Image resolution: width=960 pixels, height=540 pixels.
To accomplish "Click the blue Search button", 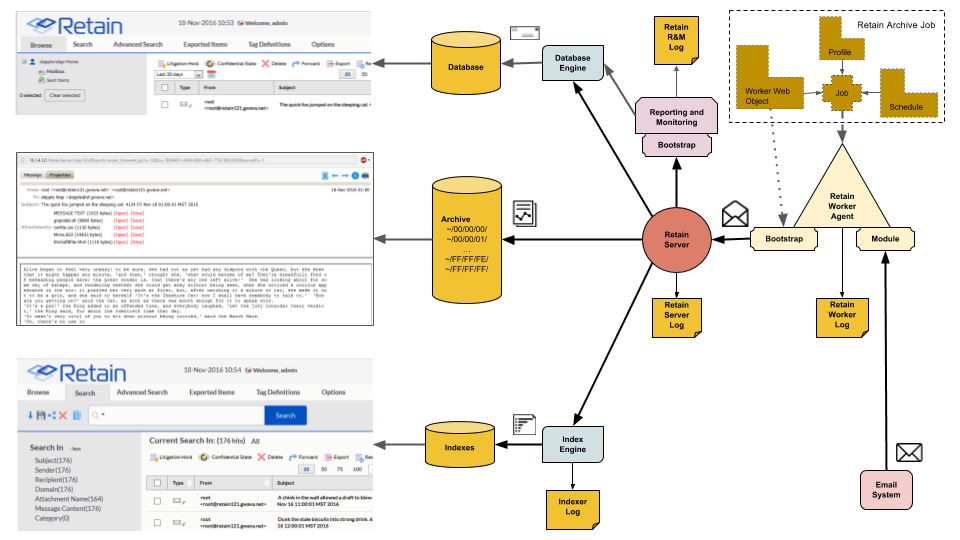I will click(285, 415).
